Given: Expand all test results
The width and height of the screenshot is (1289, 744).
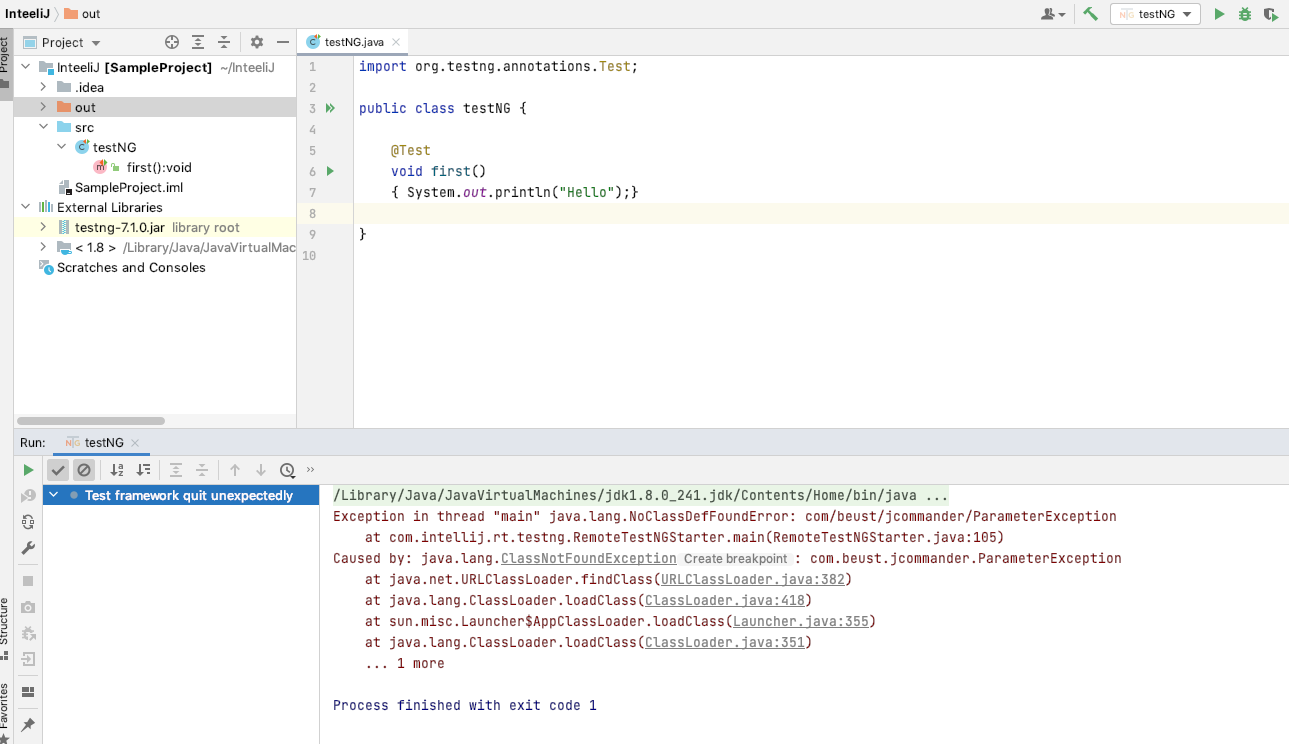Looking at the screenshot, I should tap(176, 470).
